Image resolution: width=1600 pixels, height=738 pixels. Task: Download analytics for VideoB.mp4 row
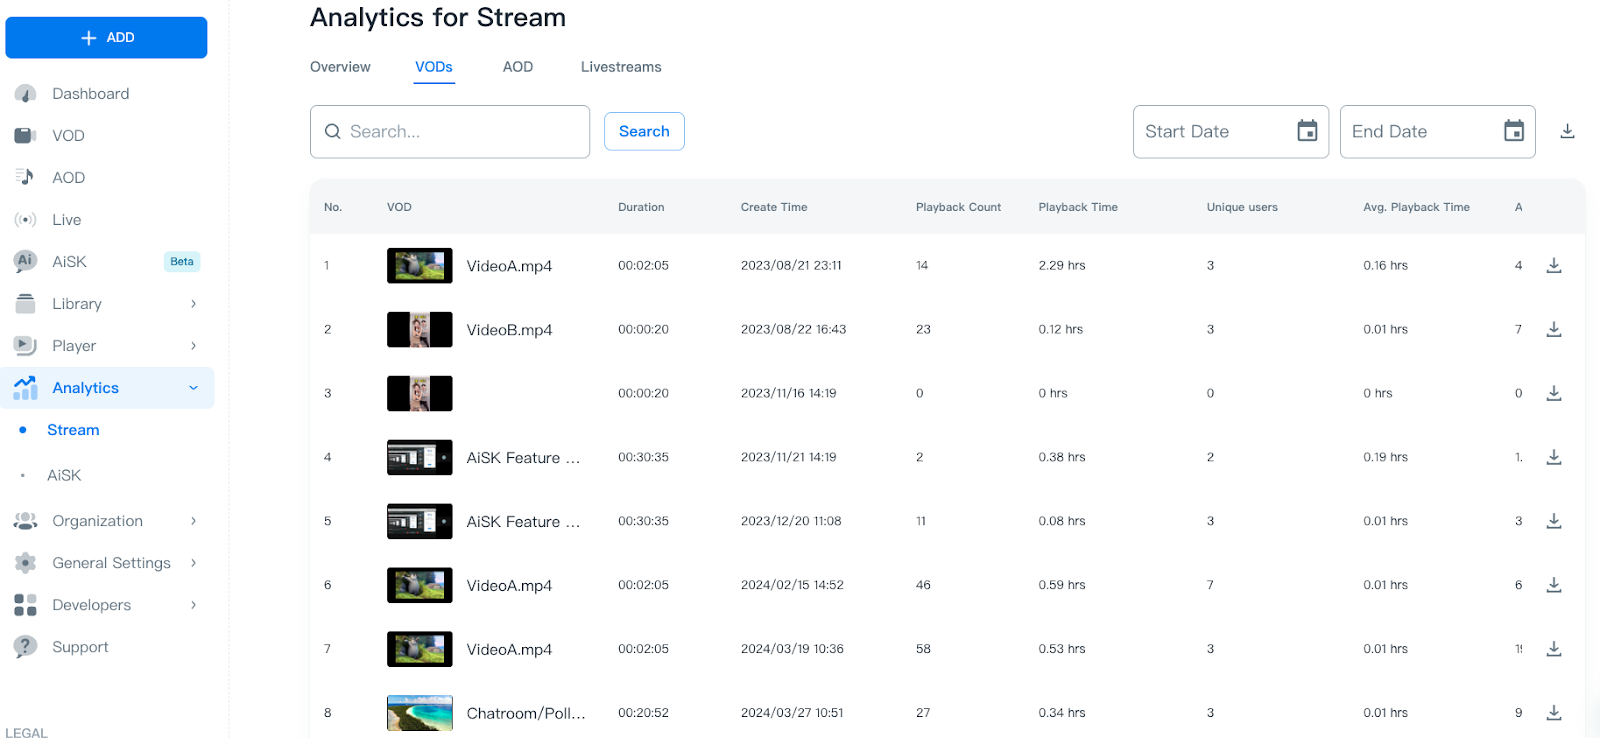(1554, 329)
